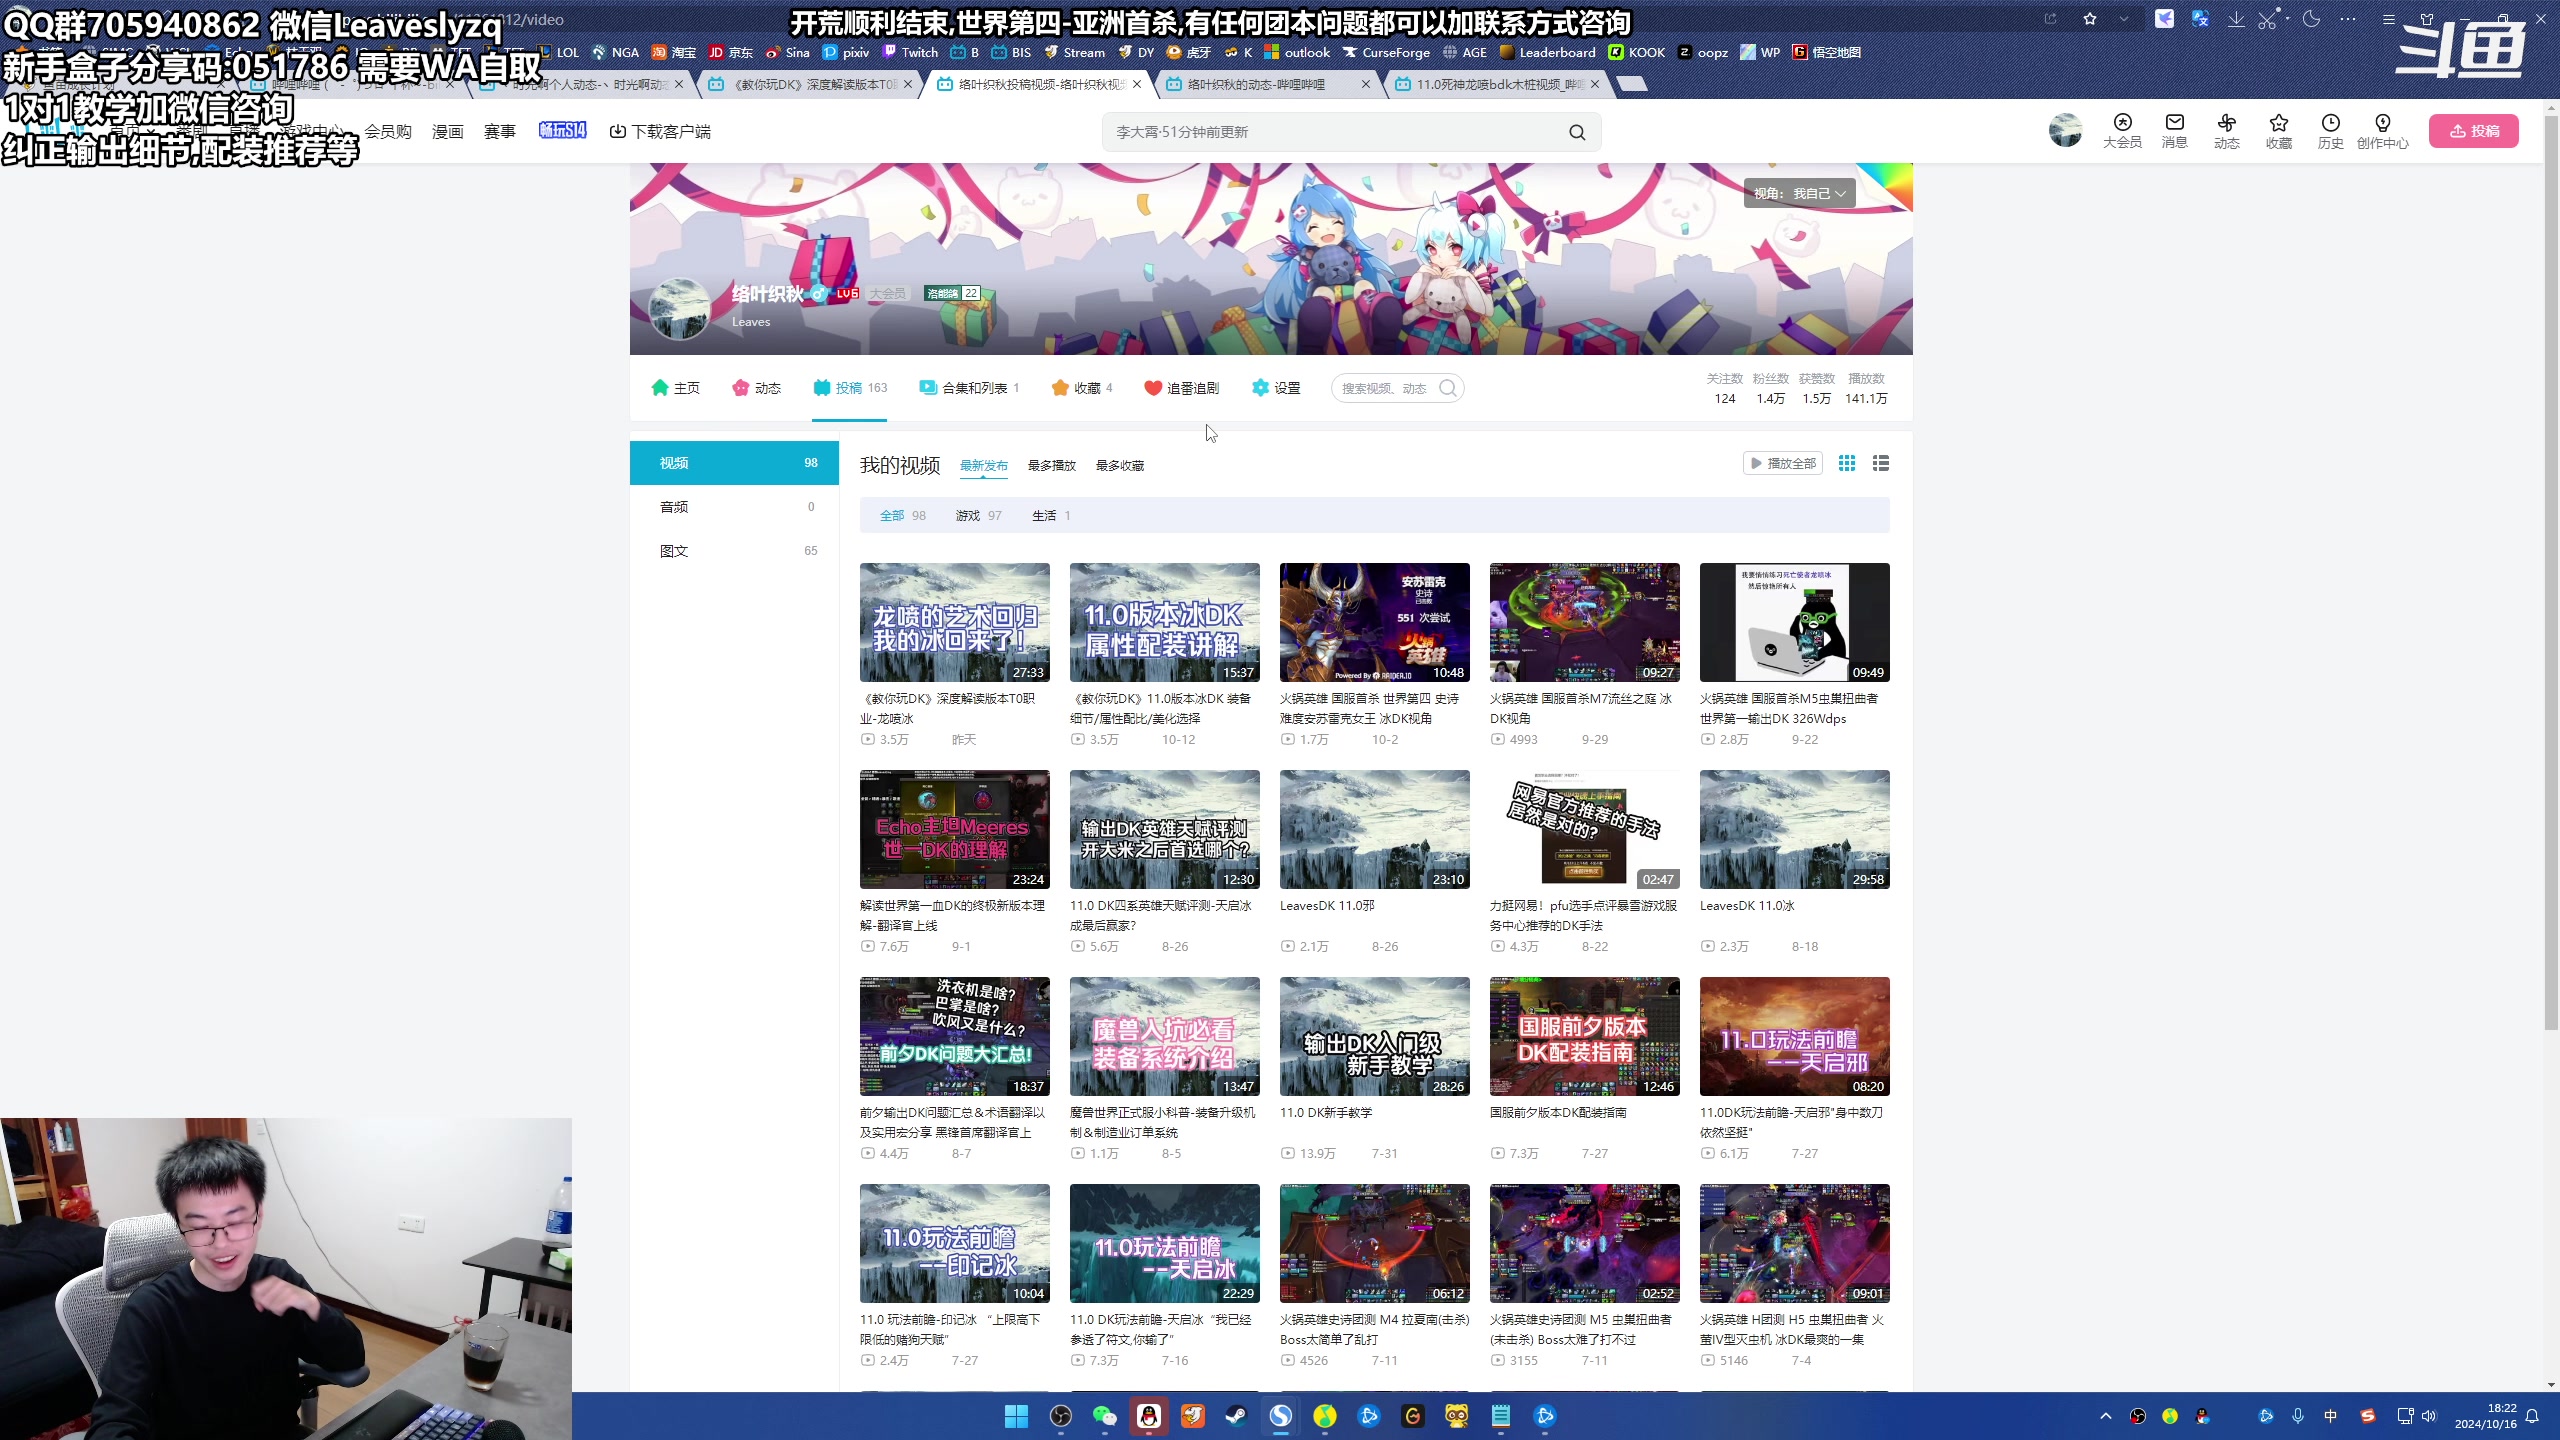Sort videos by 最多播放
The image size is (2560, 1440).
point(1052,466)
